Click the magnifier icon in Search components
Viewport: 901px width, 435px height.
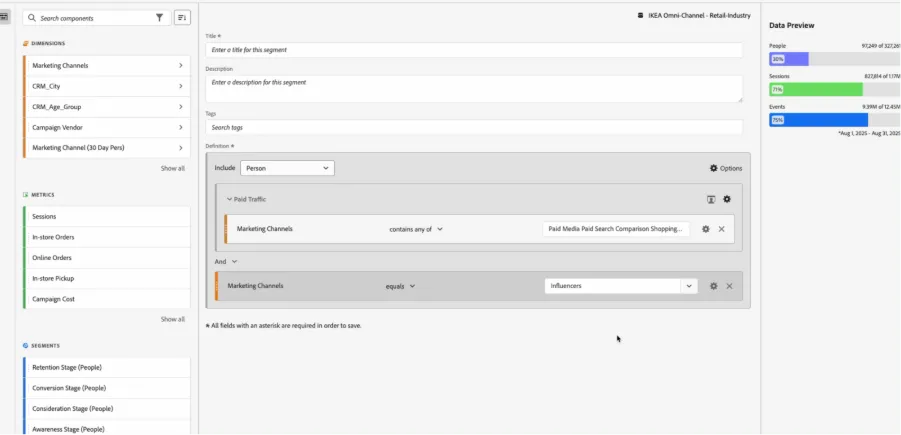click(x=32, y=18)
